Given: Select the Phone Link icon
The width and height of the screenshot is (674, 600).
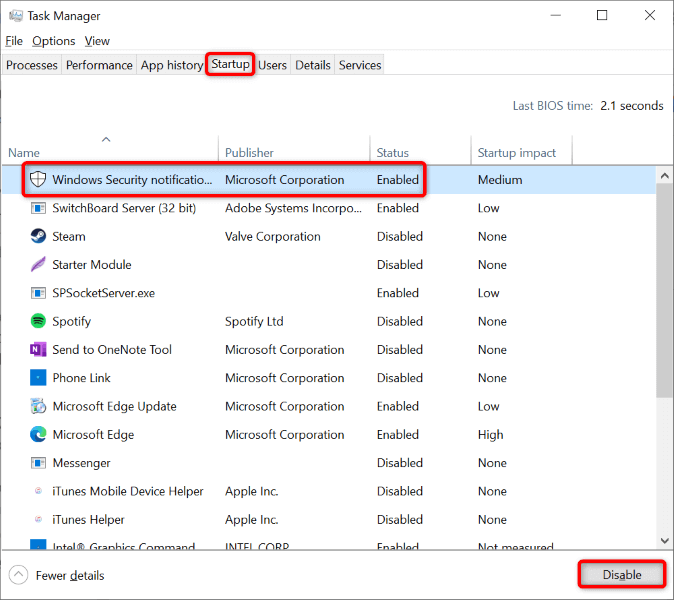Looking at the screenshot, I should [38, 378].
